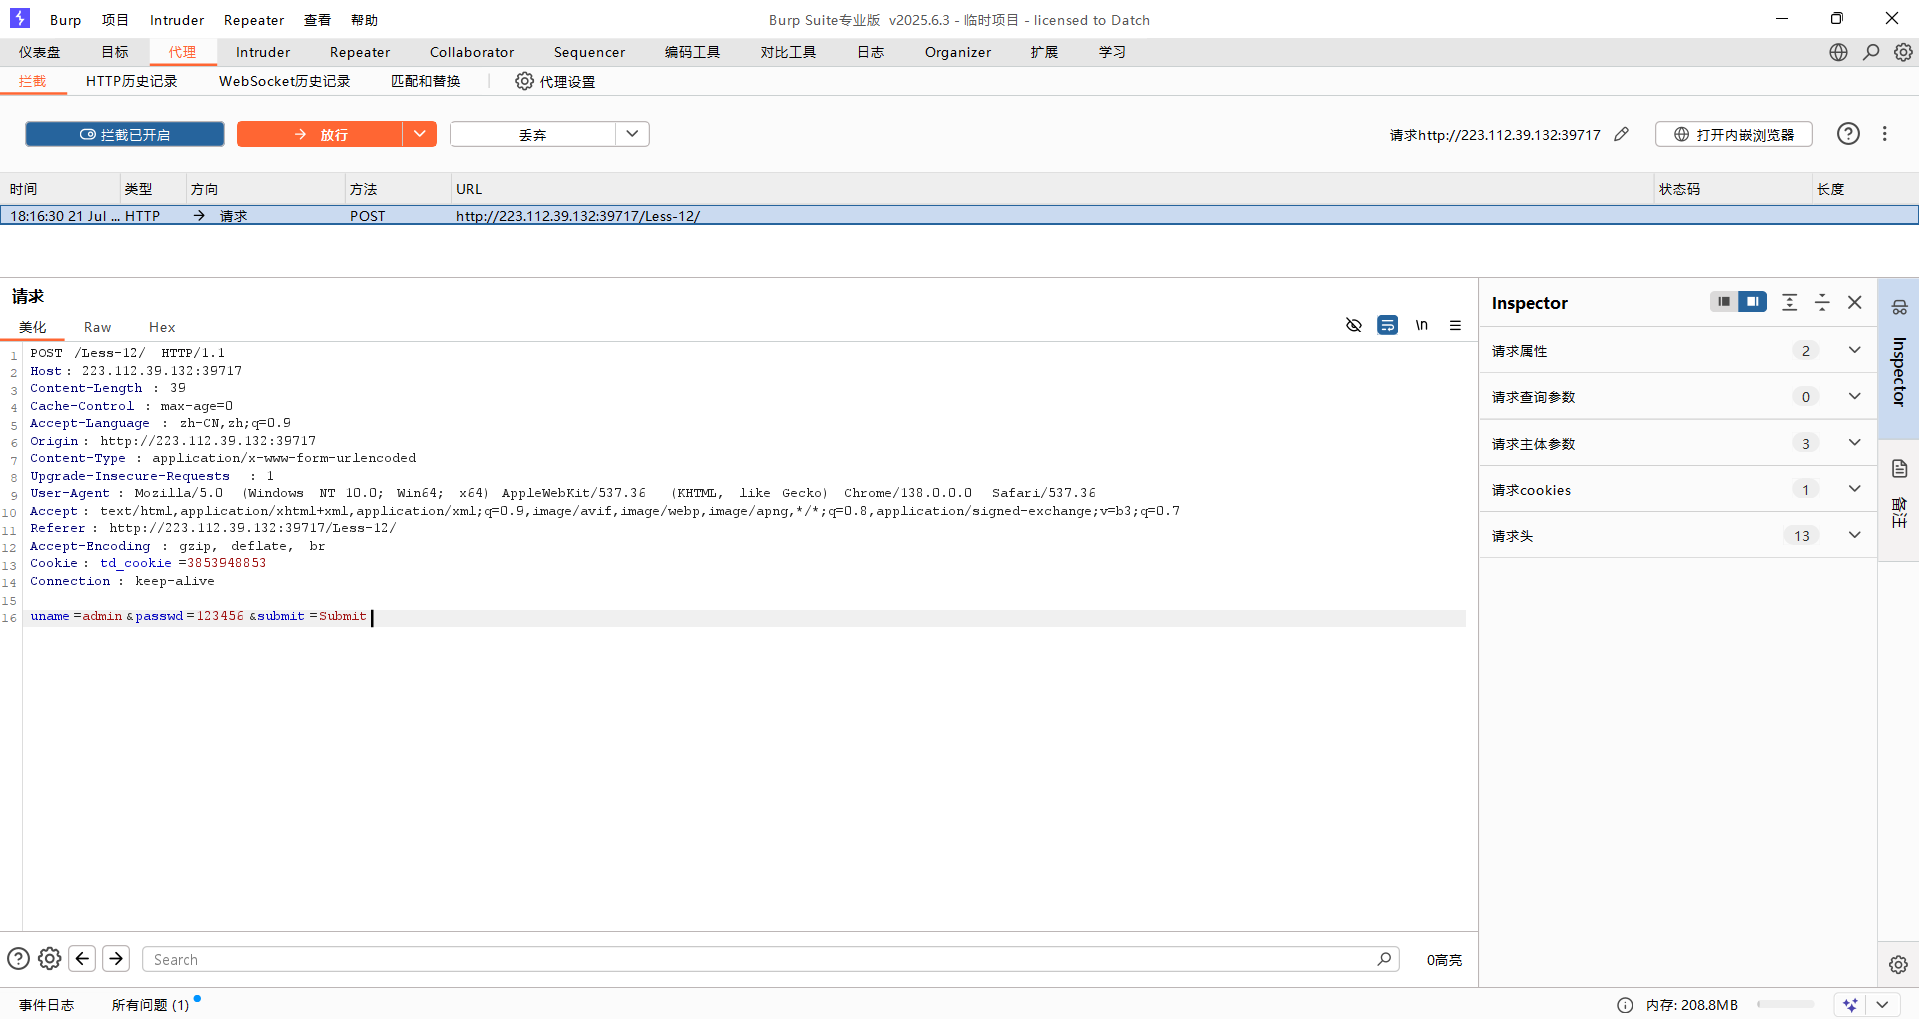Screen dimensions: 1920x1020
Task: Open the dashboard tab 仪表盘
Action: point(40,52)
